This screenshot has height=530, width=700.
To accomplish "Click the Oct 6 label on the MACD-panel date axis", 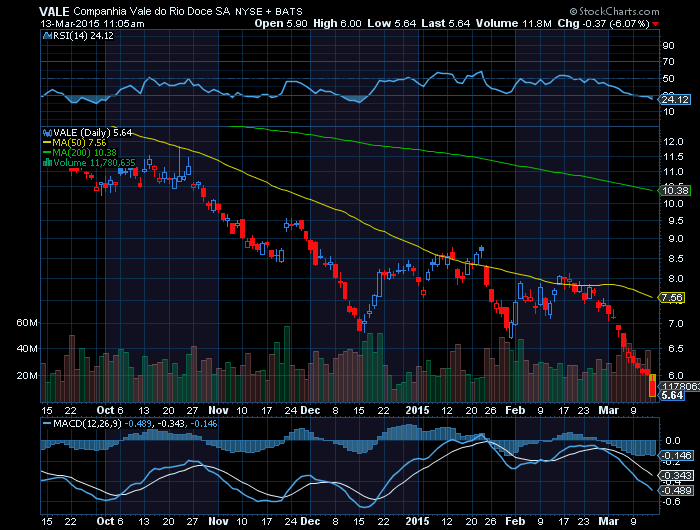I will pos(110,521).
